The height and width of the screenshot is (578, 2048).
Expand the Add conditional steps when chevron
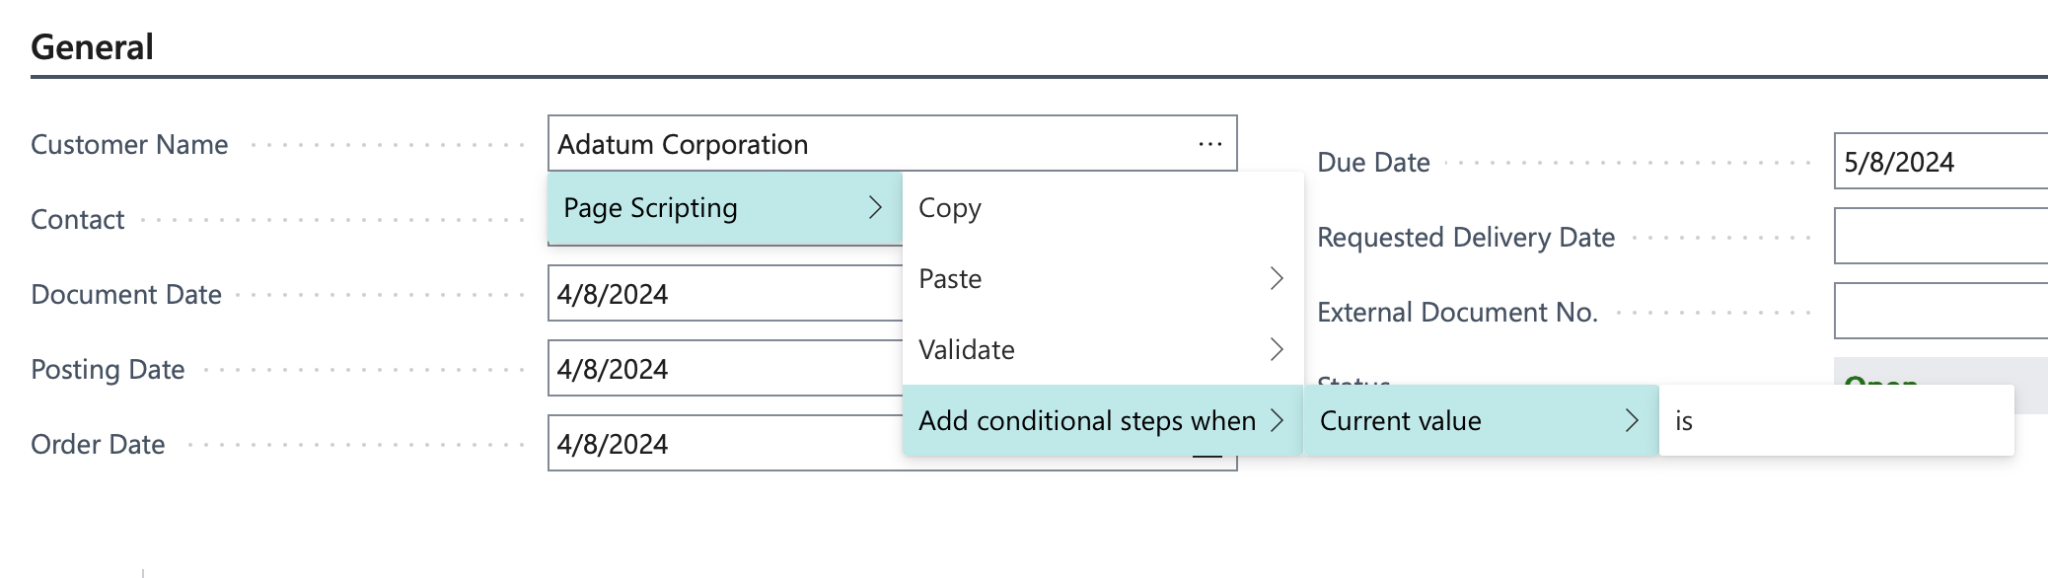tap(1280, 421)
